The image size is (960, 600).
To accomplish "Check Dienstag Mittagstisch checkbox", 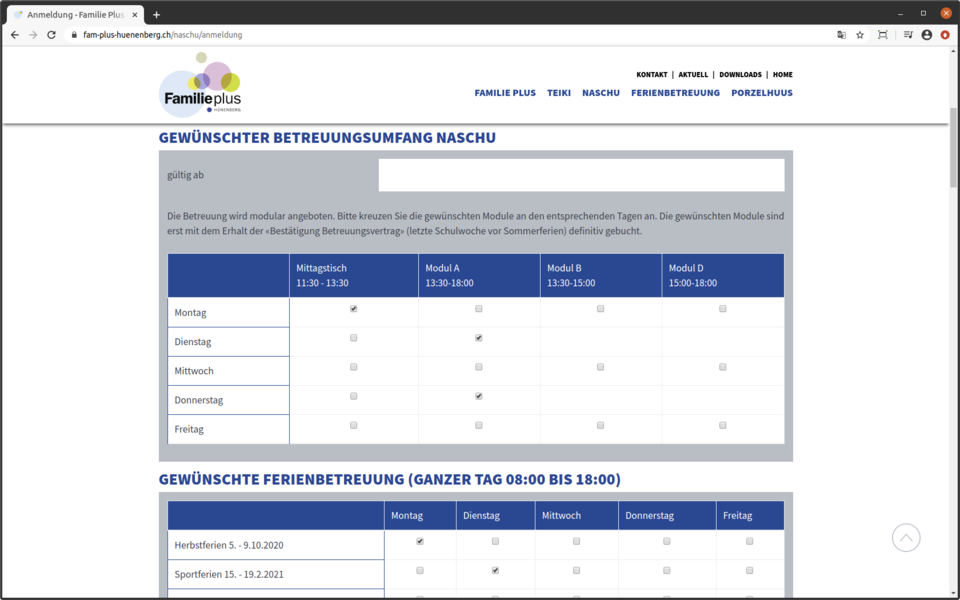I will [354, 338].
